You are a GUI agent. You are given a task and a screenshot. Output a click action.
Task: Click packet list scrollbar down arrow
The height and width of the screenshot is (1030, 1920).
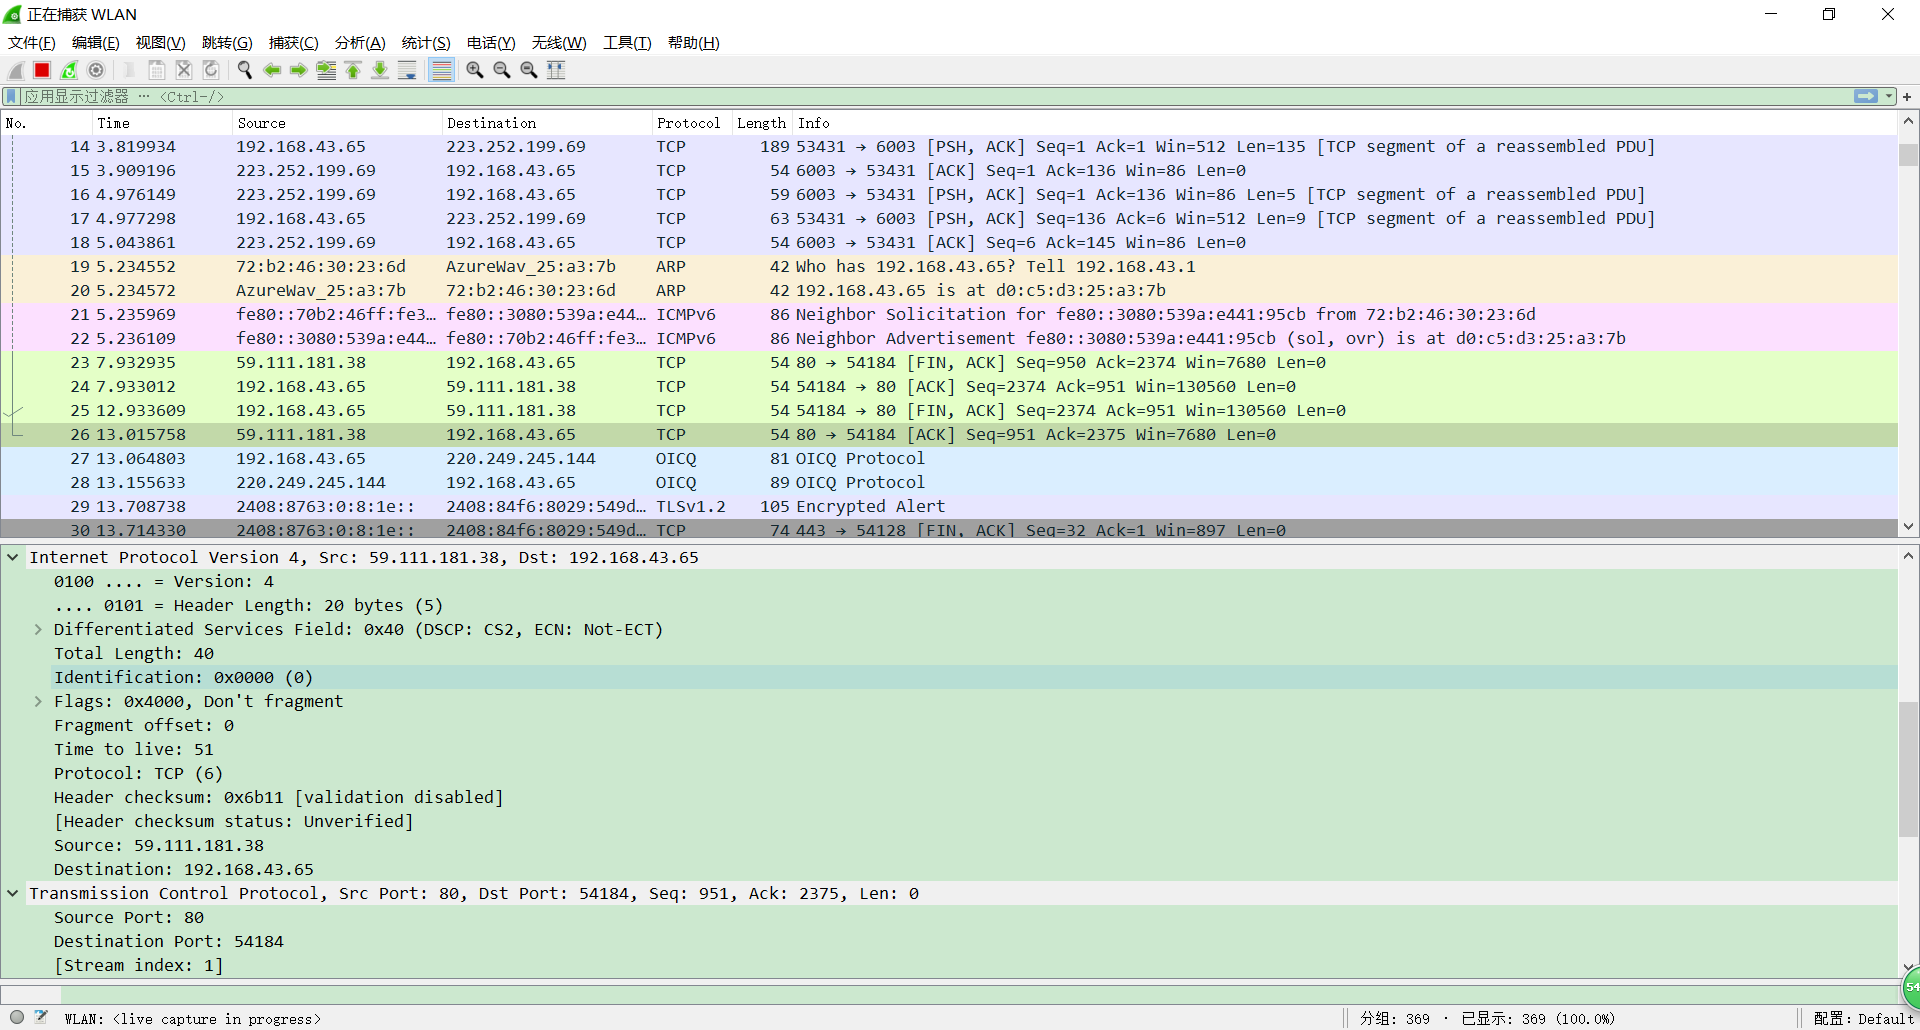1908,527
